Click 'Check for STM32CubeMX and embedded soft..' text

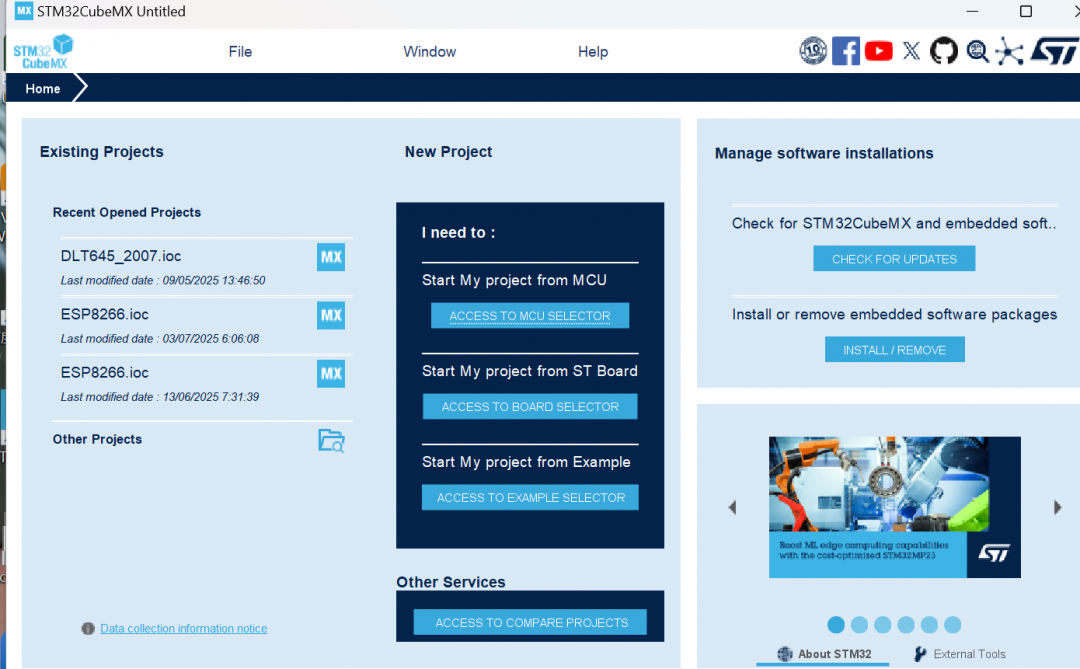[x=894, y=224]
